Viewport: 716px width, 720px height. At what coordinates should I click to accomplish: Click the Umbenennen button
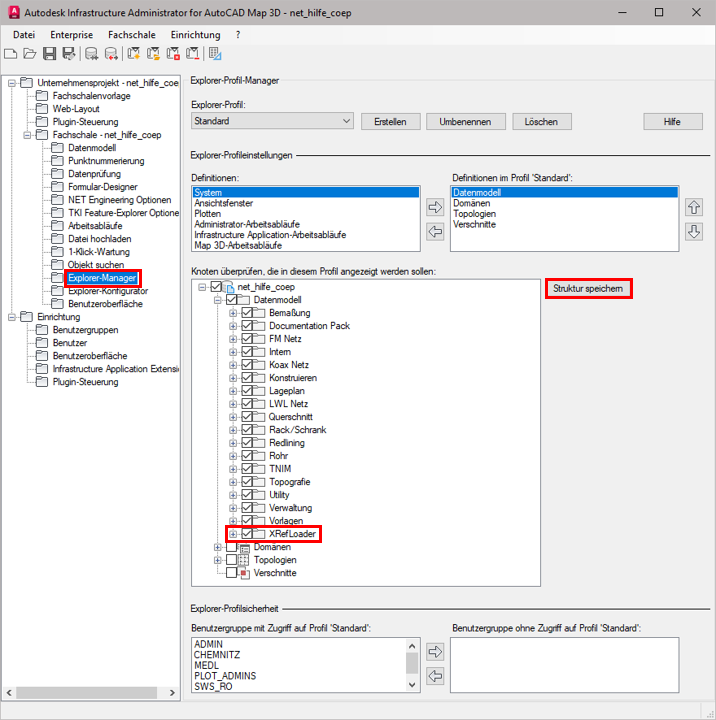(465, 122)
